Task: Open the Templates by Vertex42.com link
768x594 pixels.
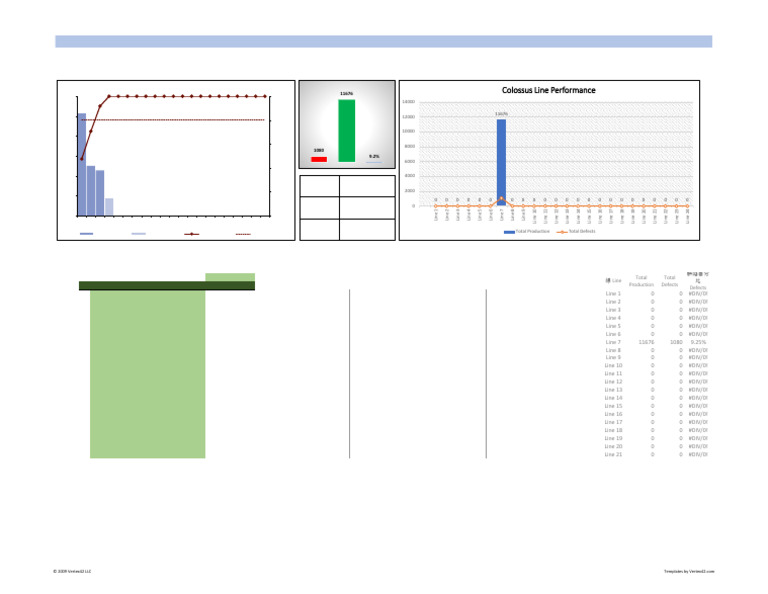Action: (689, 571)
